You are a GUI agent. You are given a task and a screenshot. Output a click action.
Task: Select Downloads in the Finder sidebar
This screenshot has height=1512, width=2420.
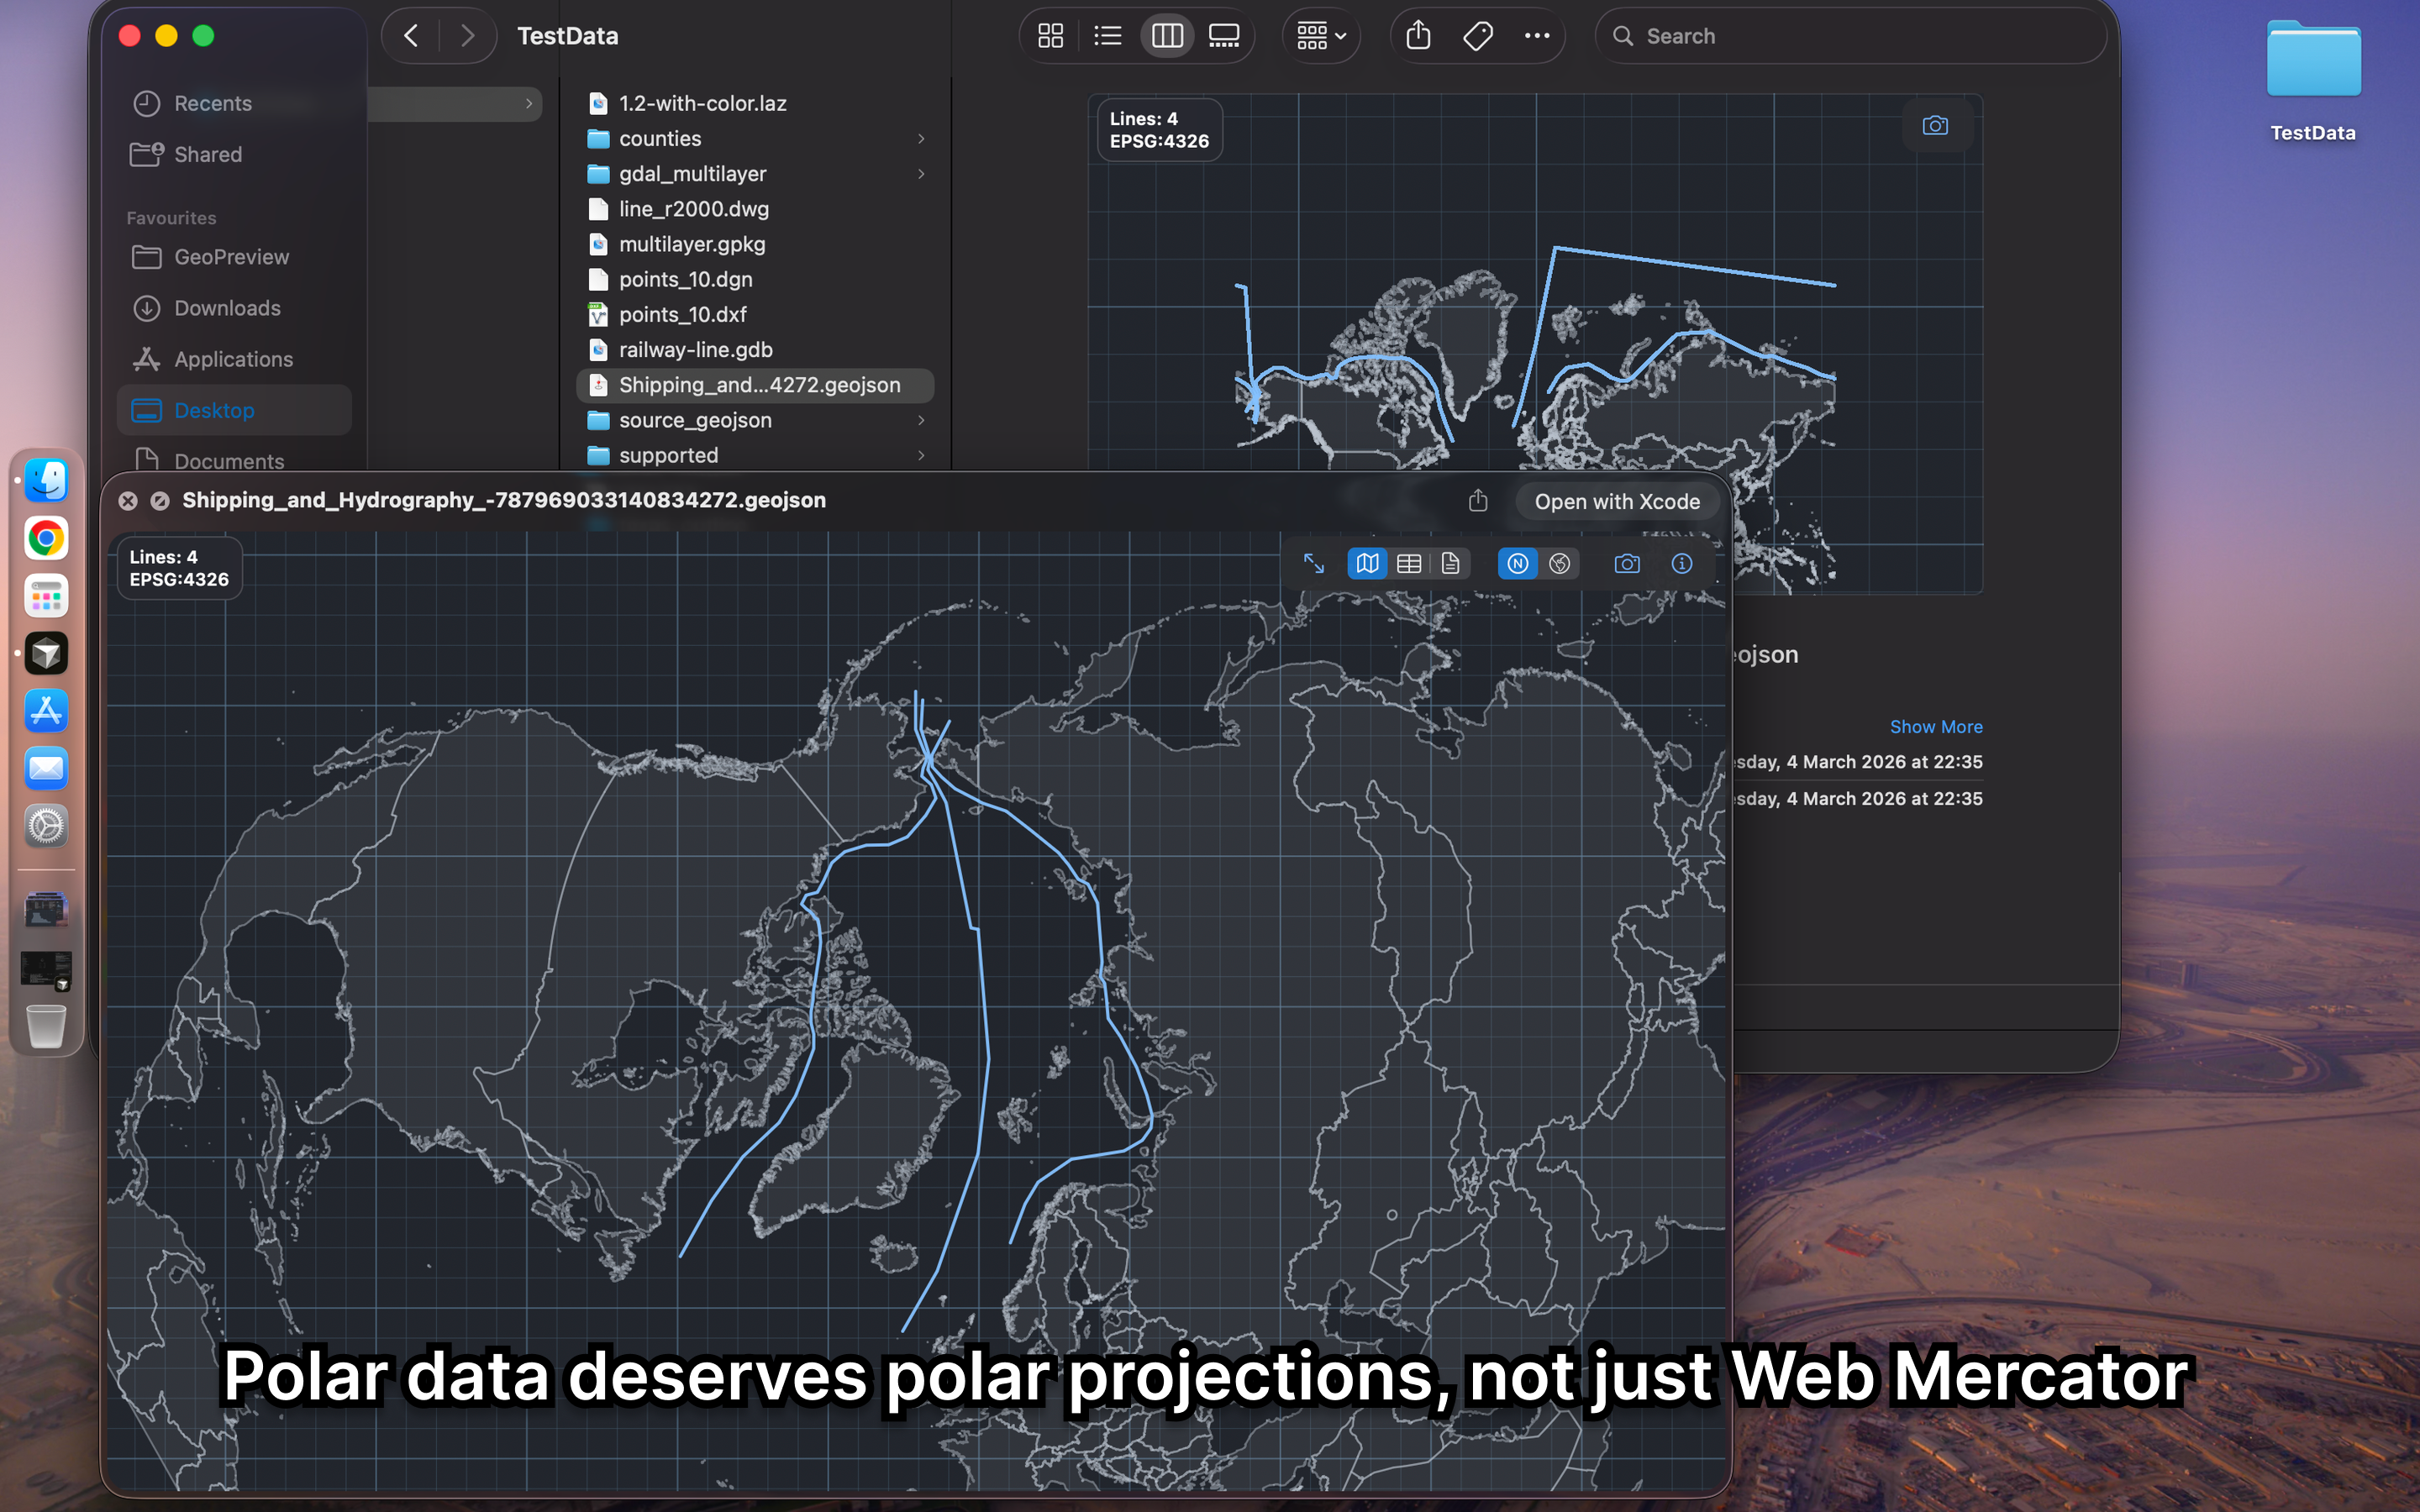[227, 308]
